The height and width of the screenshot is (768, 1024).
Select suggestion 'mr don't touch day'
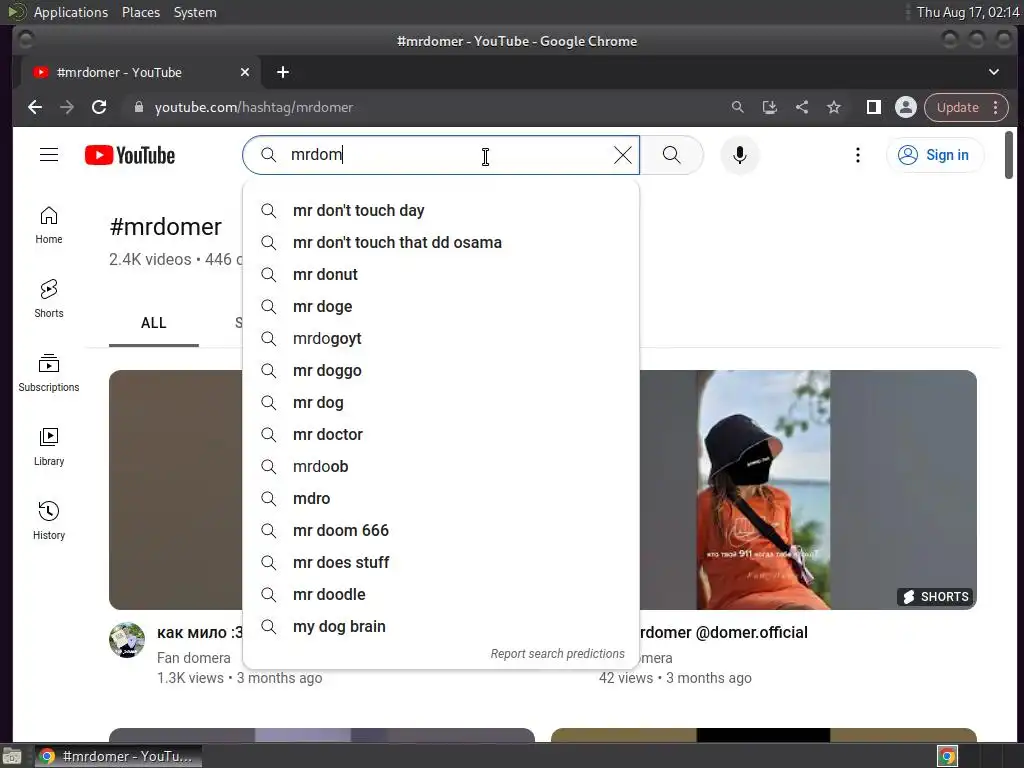(441, 210)
